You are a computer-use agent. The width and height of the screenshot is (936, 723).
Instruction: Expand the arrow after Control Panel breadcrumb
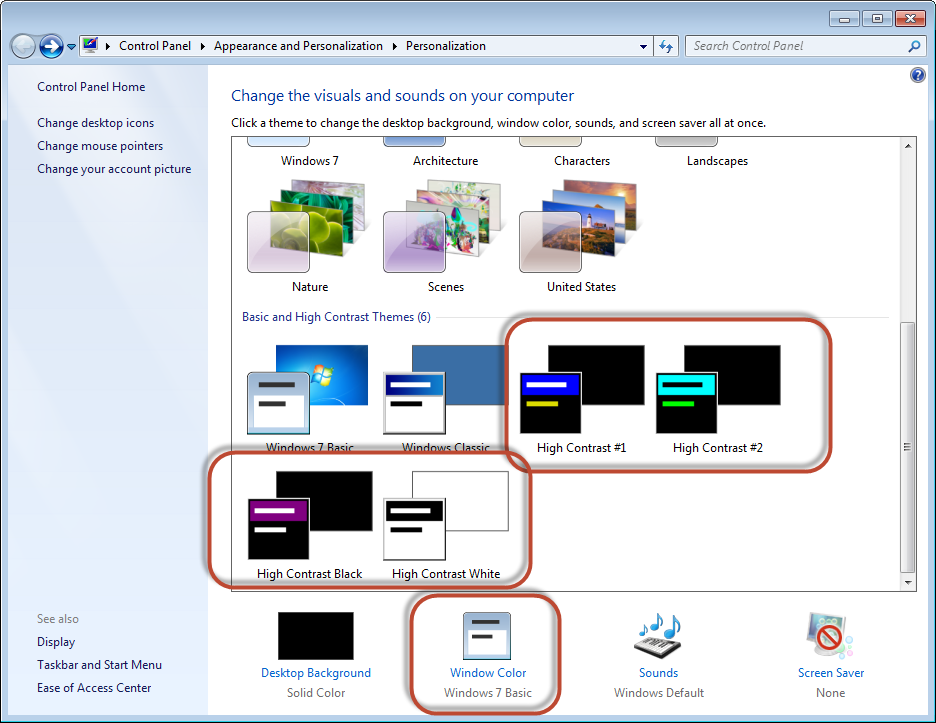[202, 46]
